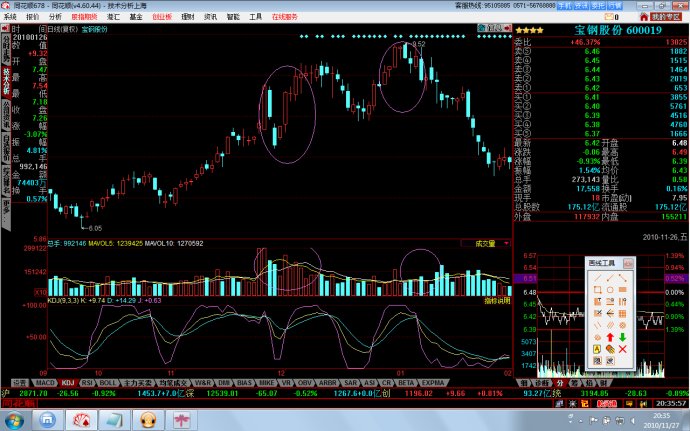
Task: Switch to the BOLL indicator tab
Action: click(107, 382)
